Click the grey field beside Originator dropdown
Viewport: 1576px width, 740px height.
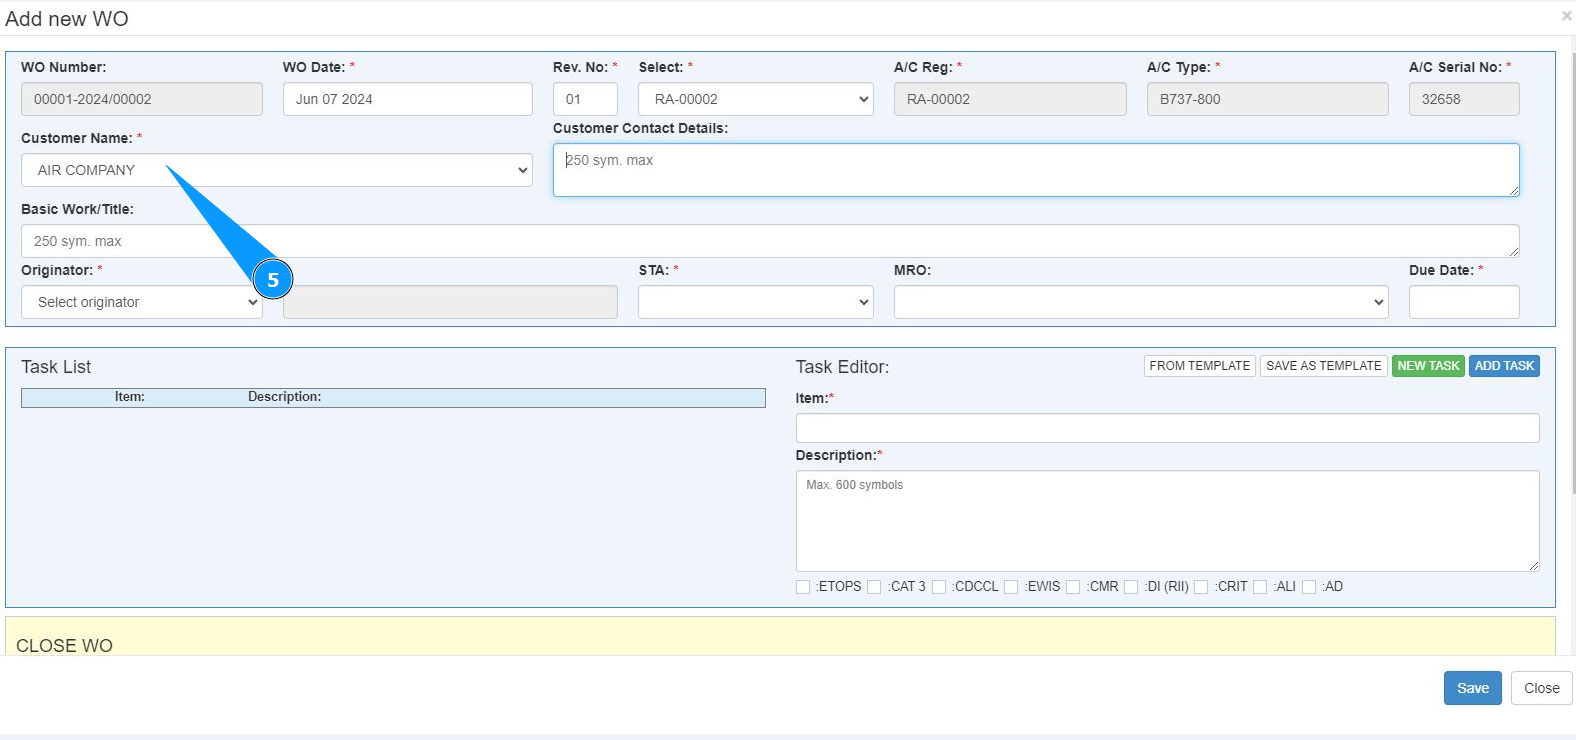[450, 302]
